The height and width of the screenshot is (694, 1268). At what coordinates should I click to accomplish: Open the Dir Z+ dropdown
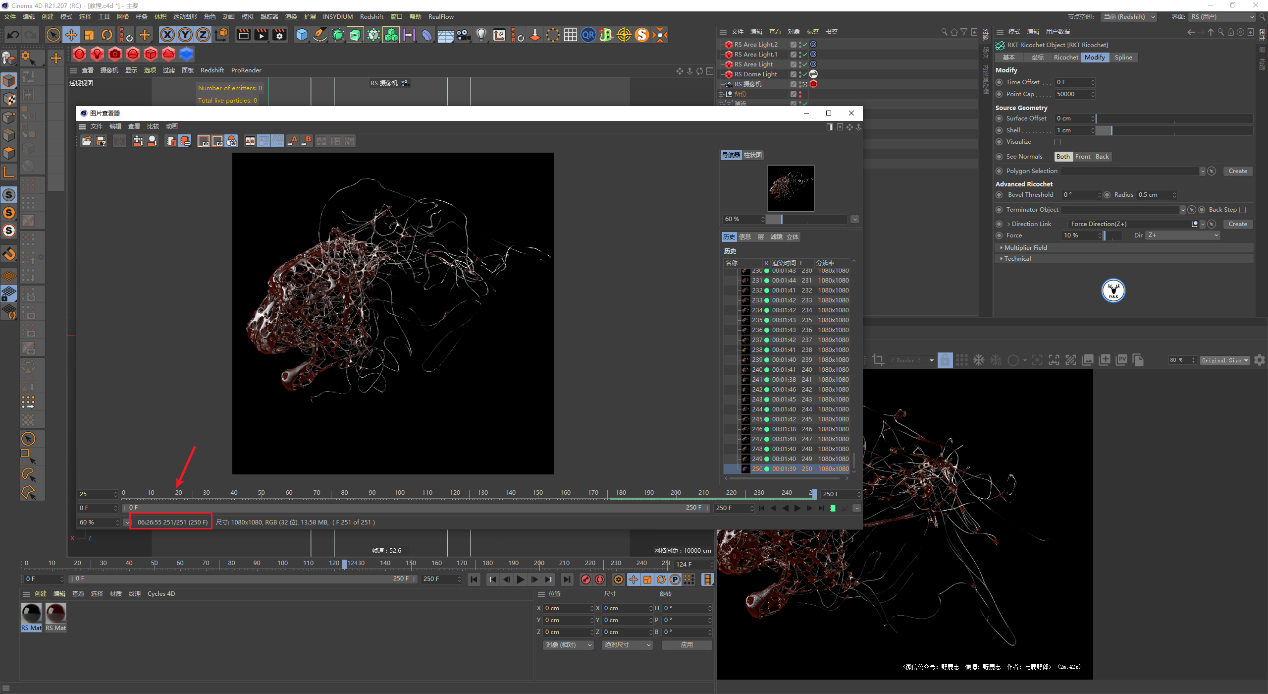(x=1182, y=236)
